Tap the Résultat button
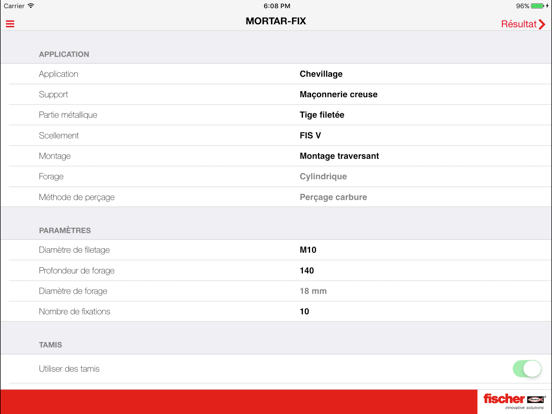552x414 pixels. point(523,24)
